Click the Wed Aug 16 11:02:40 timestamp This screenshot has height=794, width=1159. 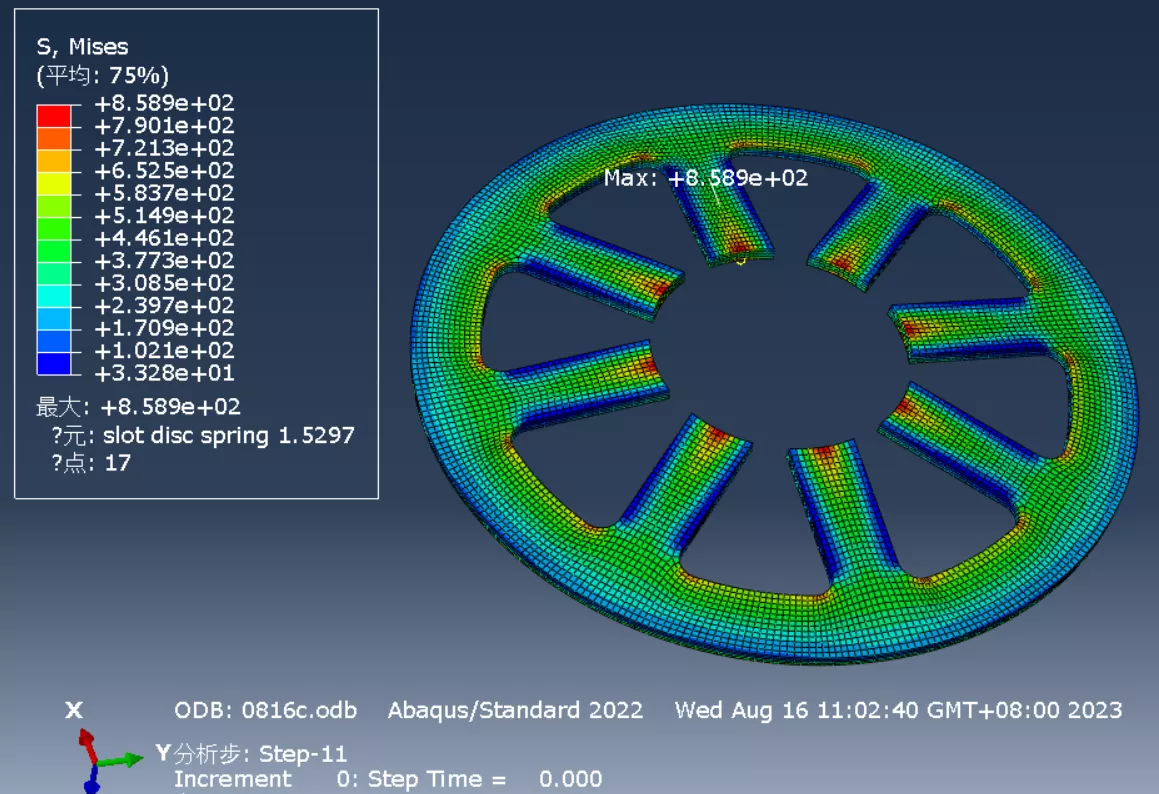pyautogui.click(x=899, y=710)
